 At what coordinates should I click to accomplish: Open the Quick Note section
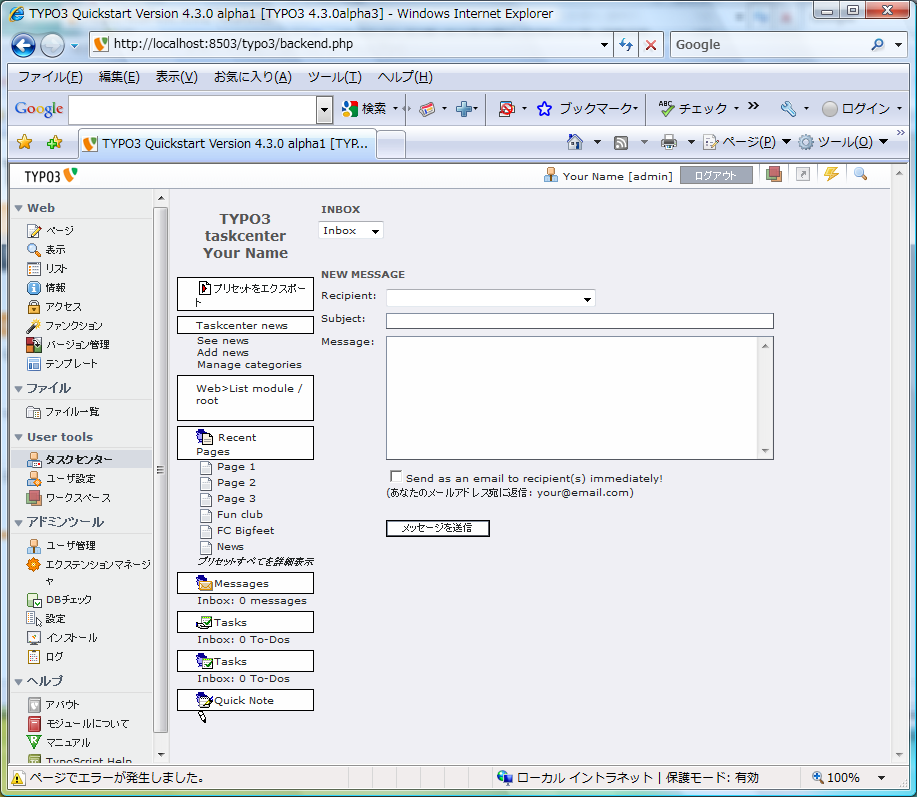click(x=245, y=701)
